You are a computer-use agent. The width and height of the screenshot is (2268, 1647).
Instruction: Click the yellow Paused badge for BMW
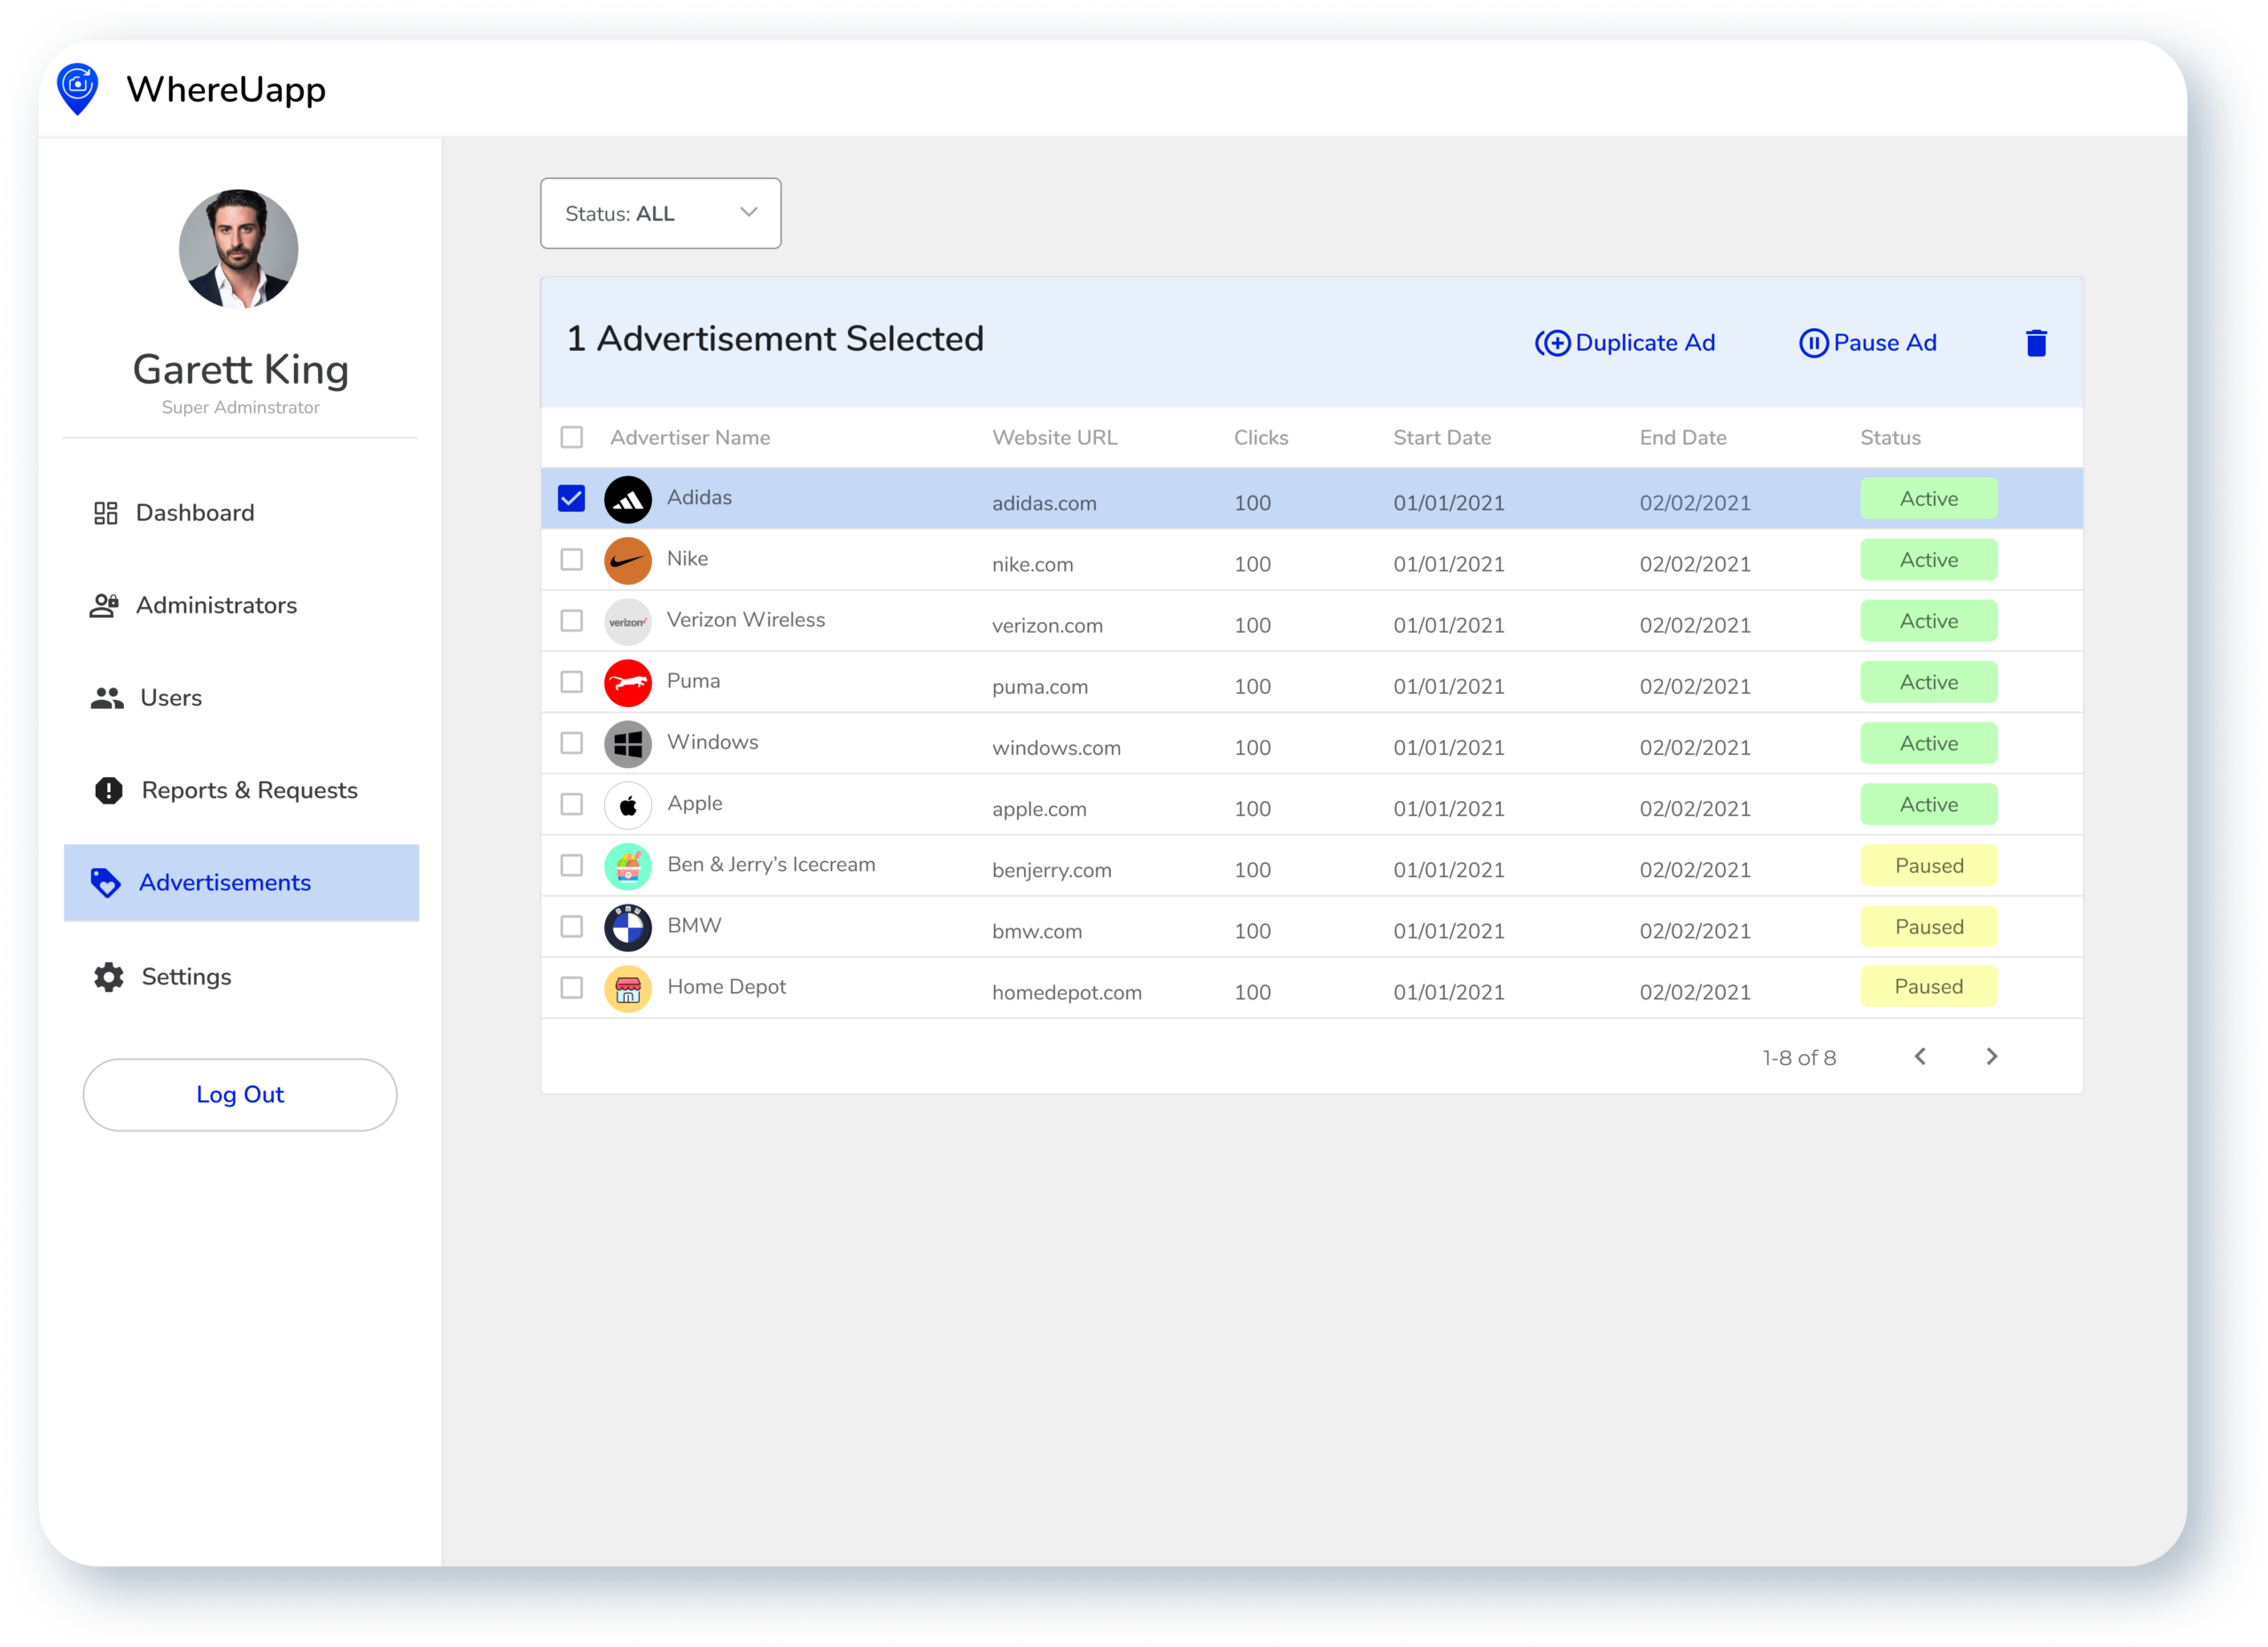1928,926
